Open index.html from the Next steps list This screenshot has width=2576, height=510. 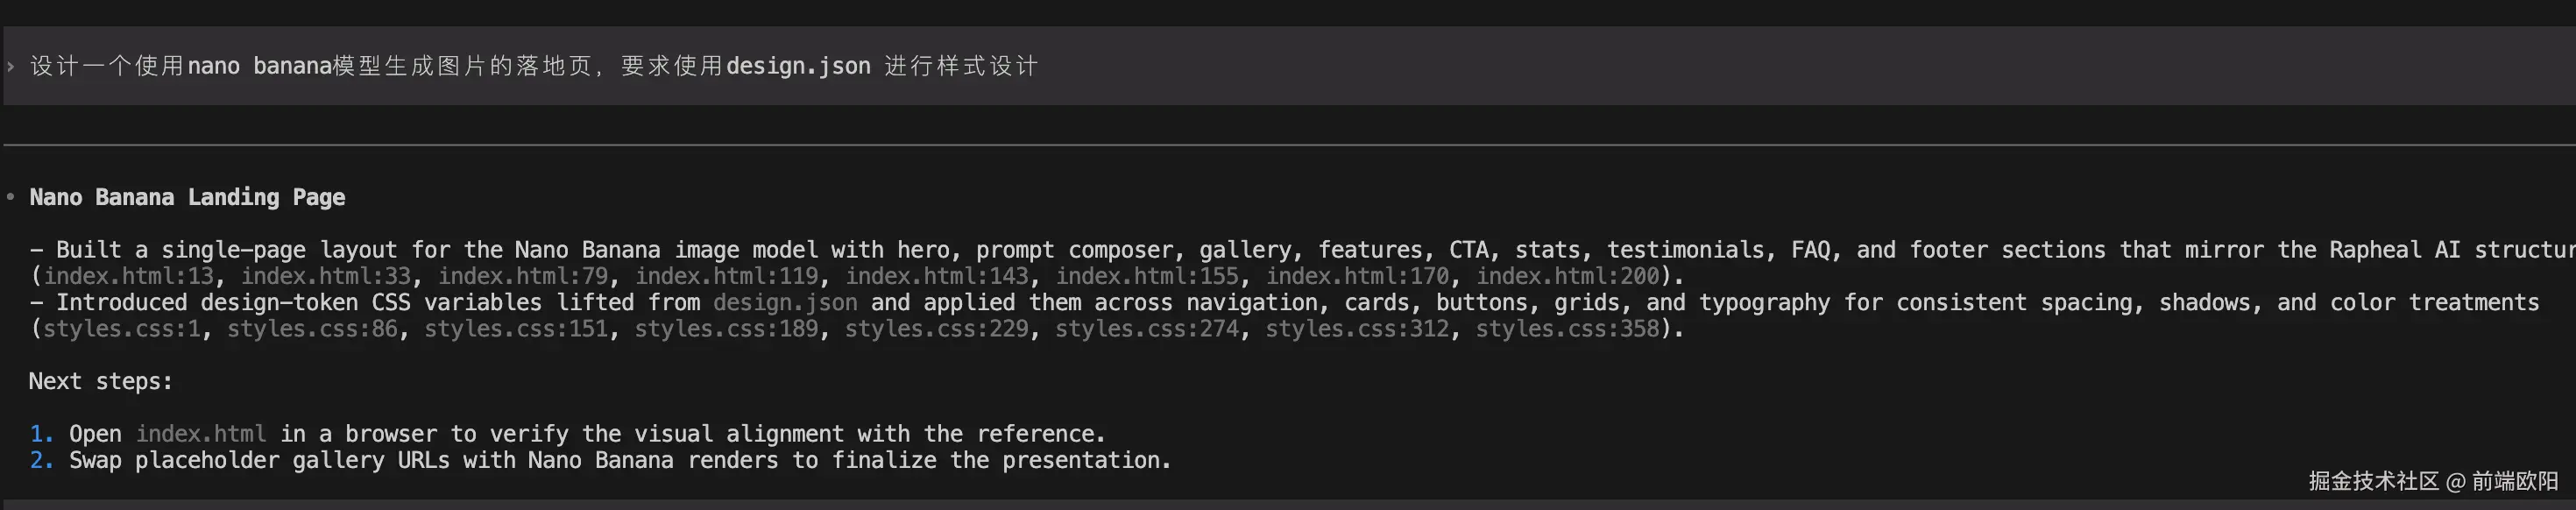pyautogui.click(x=201, y=434)
